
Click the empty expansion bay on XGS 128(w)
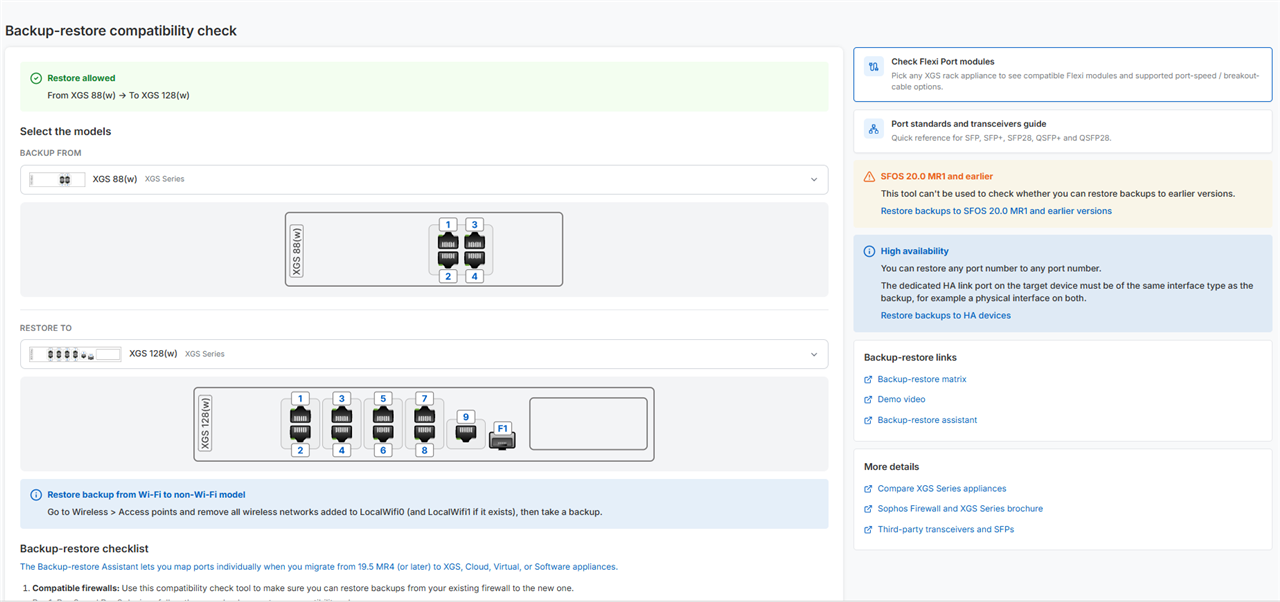588,423
